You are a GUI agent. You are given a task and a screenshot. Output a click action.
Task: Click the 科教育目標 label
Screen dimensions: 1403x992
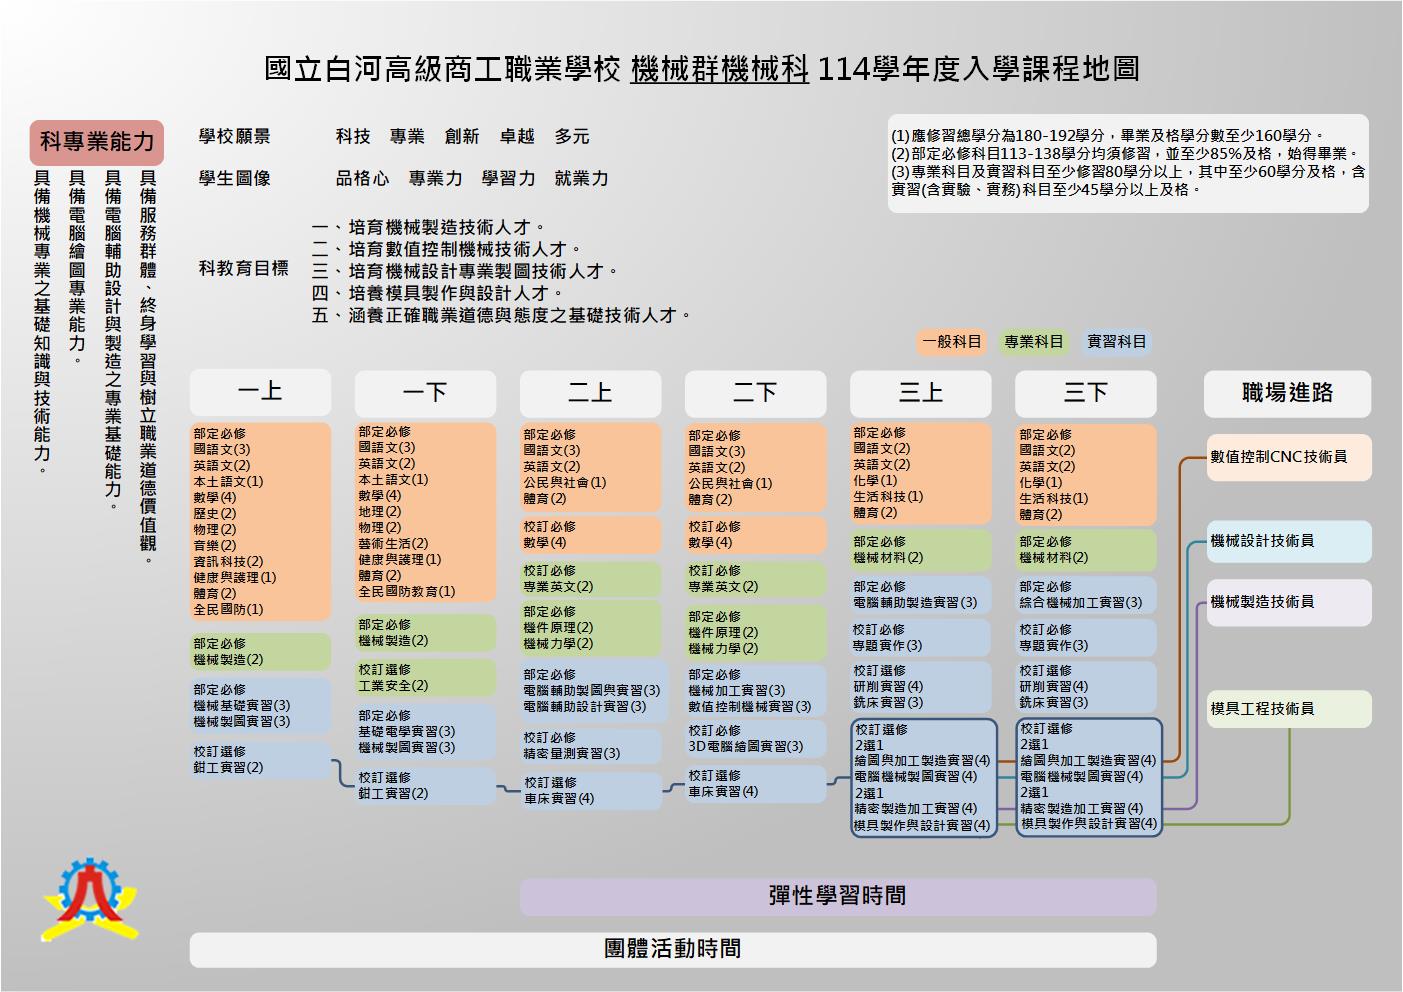click(x=243, y=269)
